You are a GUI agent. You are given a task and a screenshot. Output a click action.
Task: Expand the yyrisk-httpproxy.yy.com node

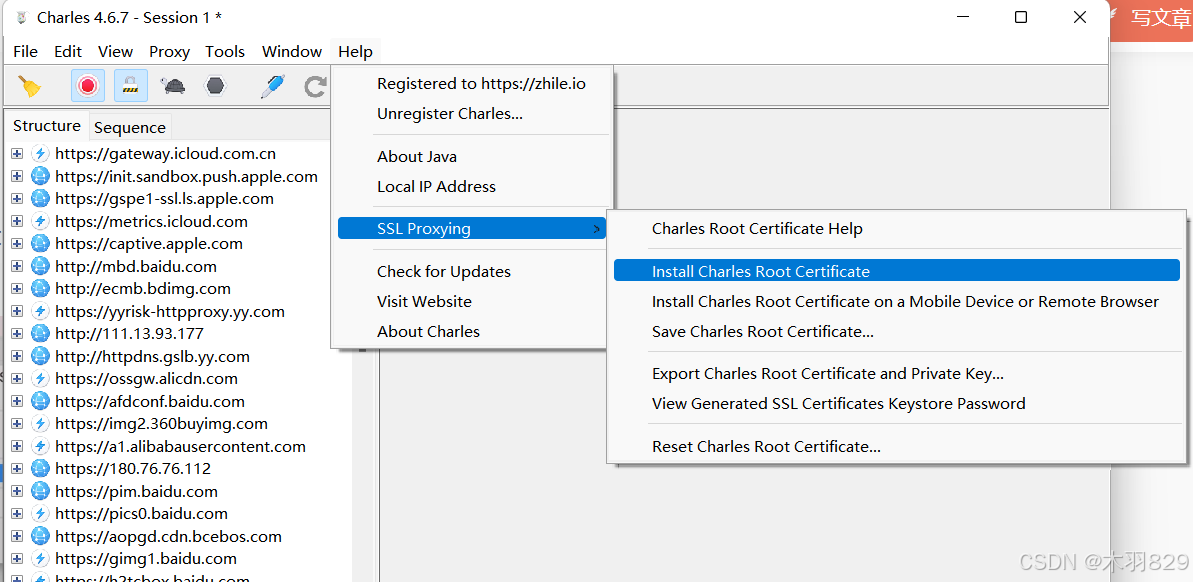click(x=17, y=311)
